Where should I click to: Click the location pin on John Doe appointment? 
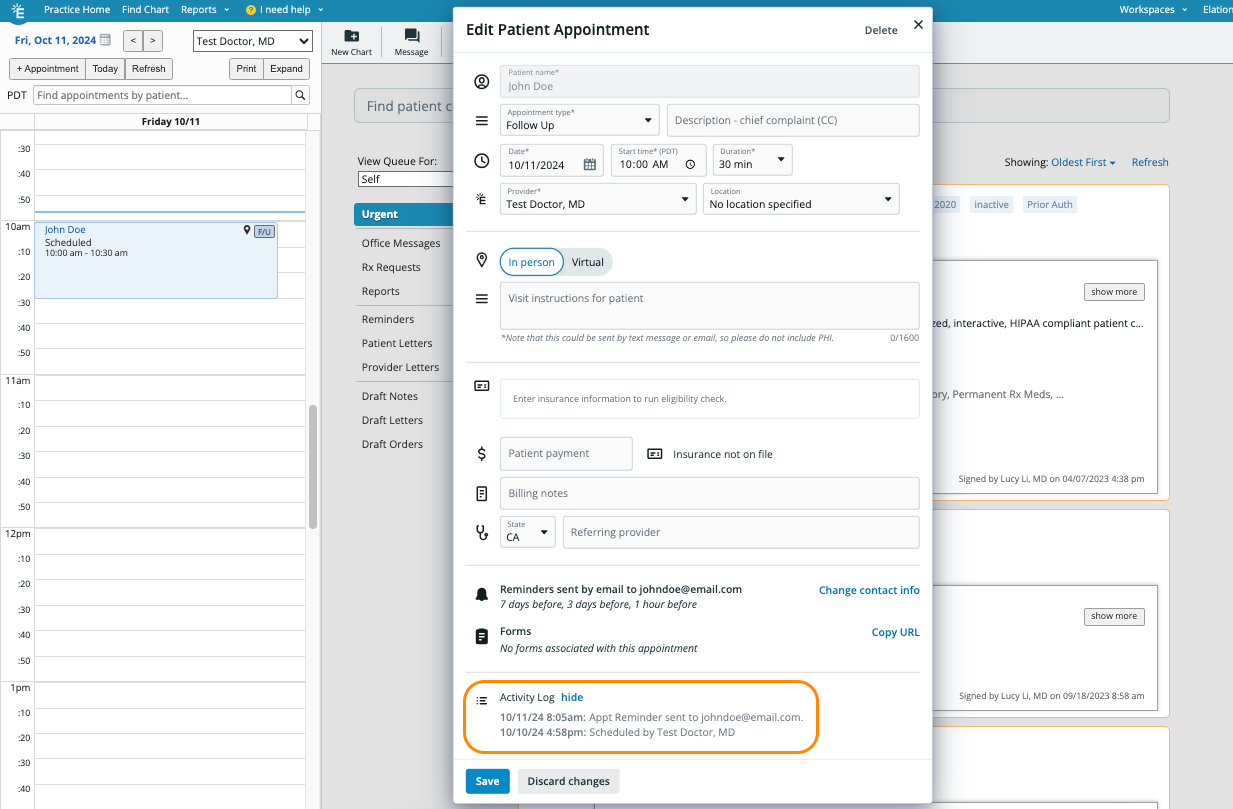(x=247, y=230)
